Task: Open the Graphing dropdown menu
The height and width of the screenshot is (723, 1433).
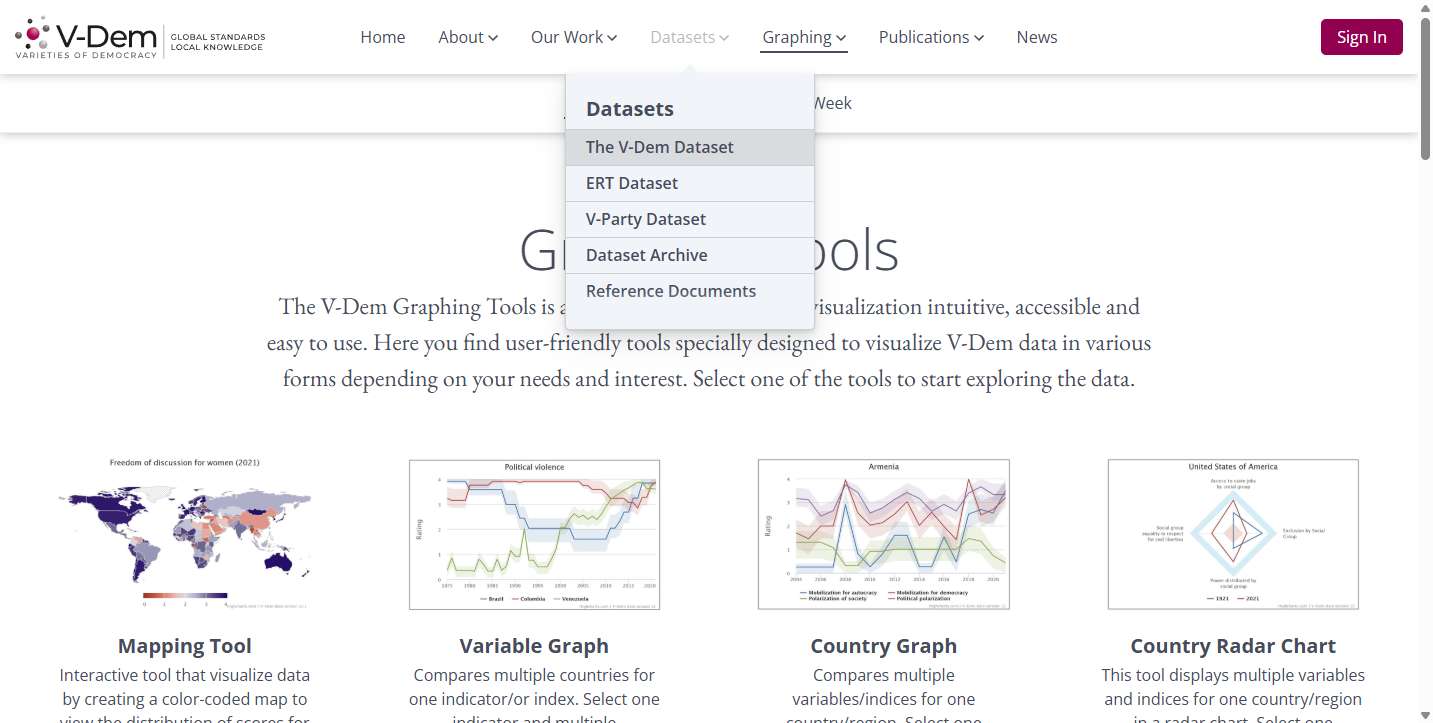Action: coord(804,37)
